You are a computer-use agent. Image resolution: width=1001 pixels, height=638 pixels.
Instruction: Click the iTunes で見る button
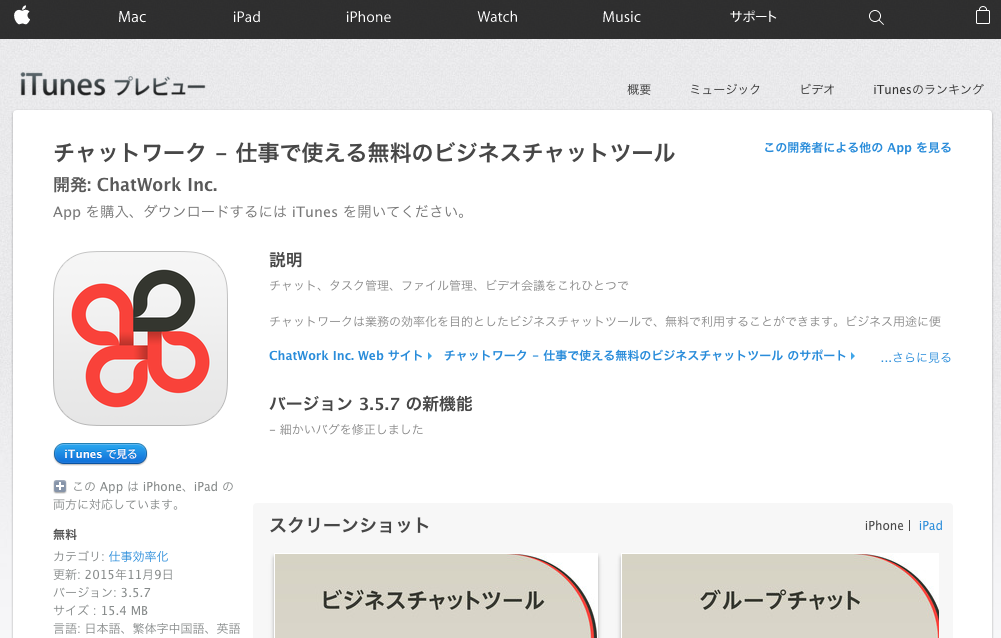pyautogui.click(x=100, y=454)
